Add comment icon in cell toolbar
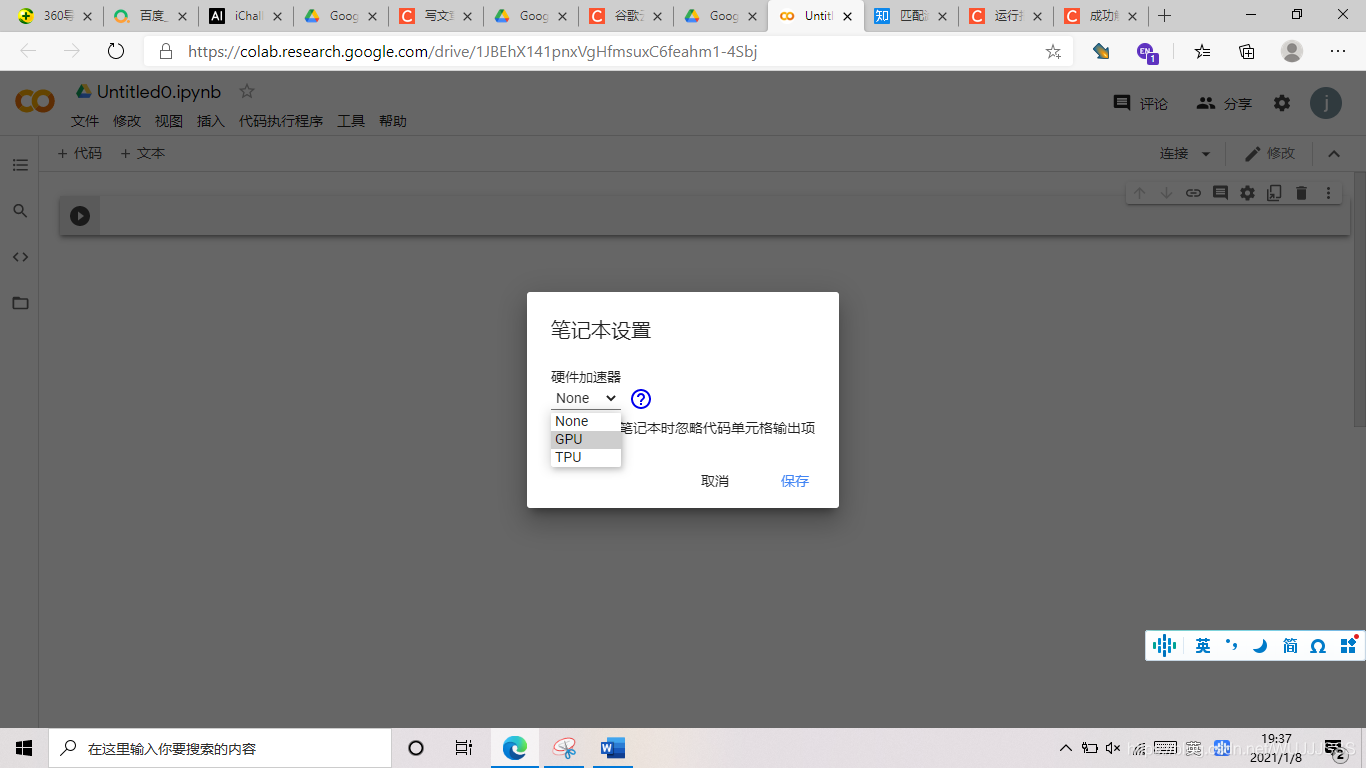 (x=1220, y=193)
